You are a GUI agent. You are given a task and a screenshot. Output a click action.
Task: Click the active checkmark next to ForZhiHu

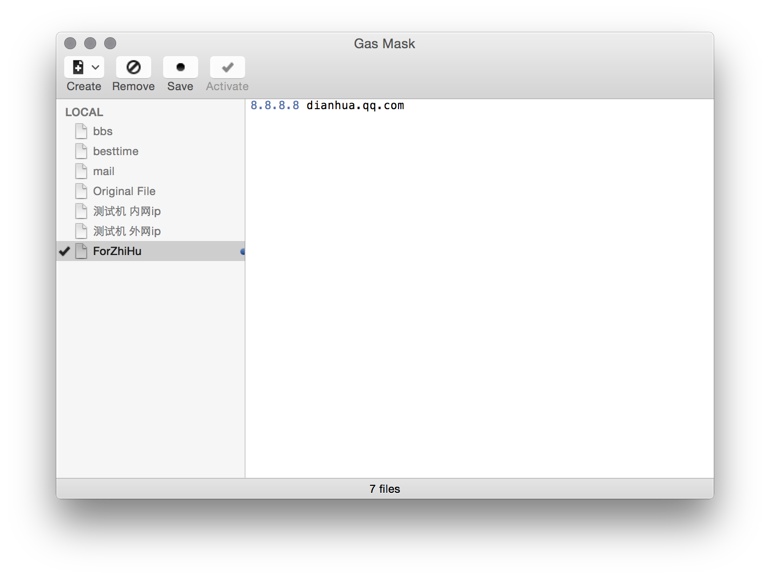click(x=64, y=251)
